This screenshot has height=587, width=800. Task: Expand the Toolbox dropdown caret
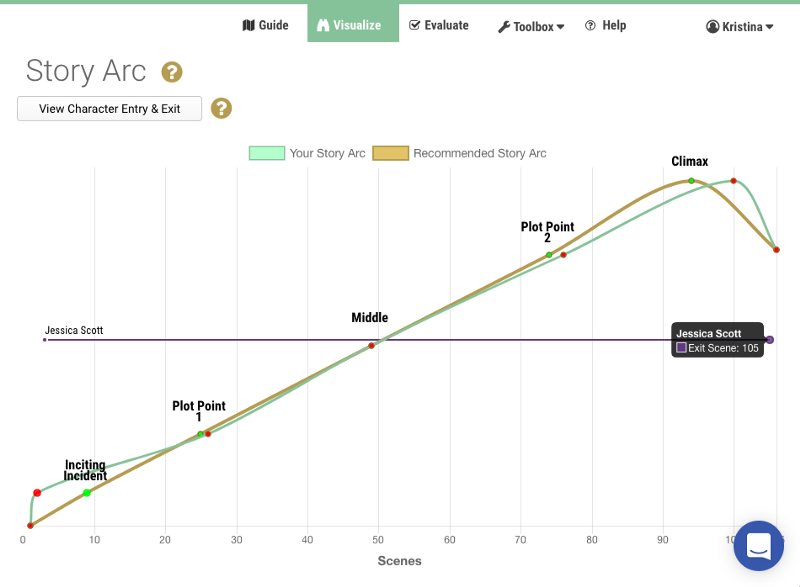pos(561,27)
